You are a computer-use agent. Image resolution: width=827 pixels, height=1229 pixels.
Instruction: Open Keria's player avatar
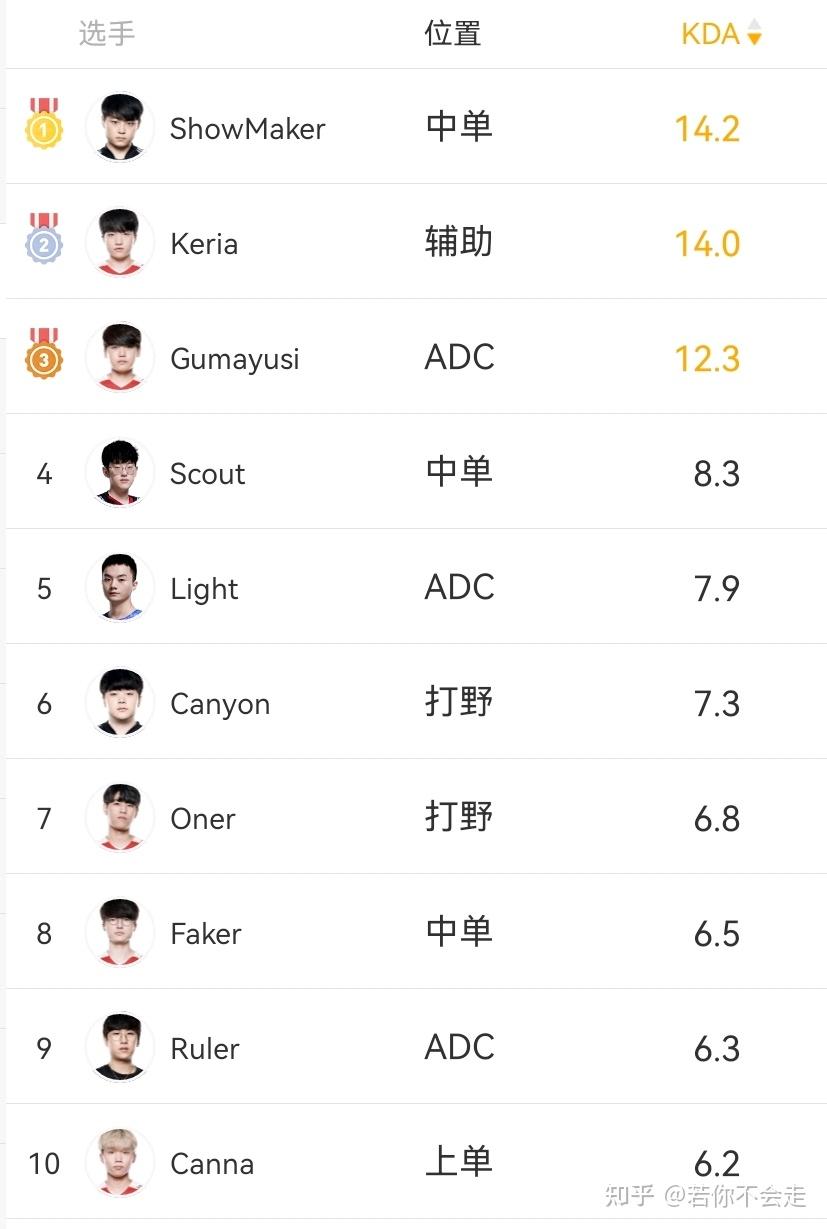pos(120,242)
